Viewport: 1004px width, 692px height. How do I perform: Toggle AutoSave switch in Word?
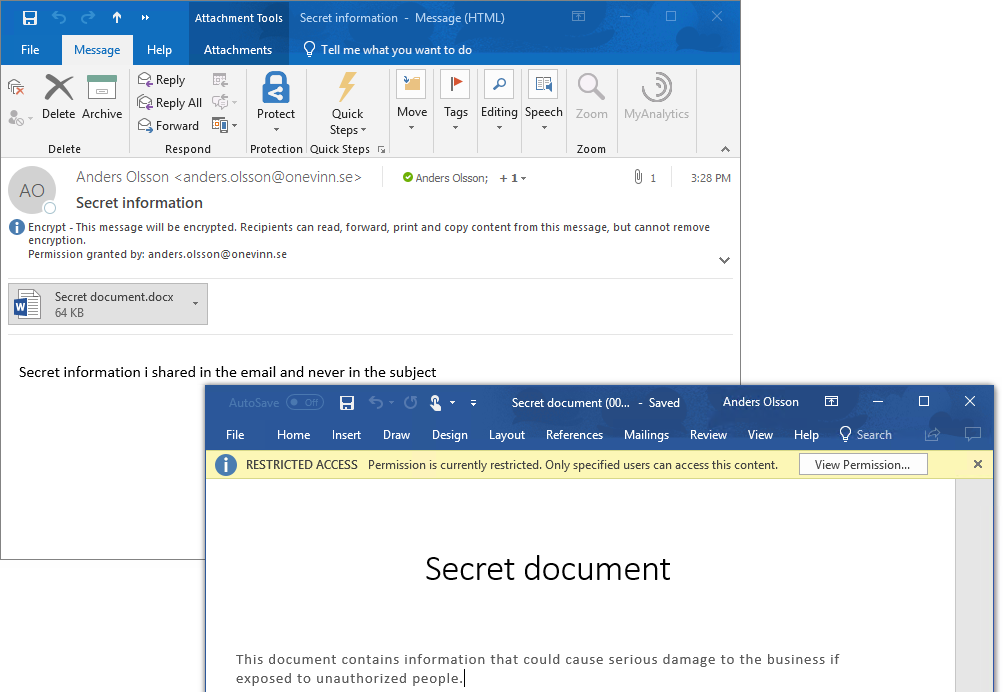[x=304, y=403]
